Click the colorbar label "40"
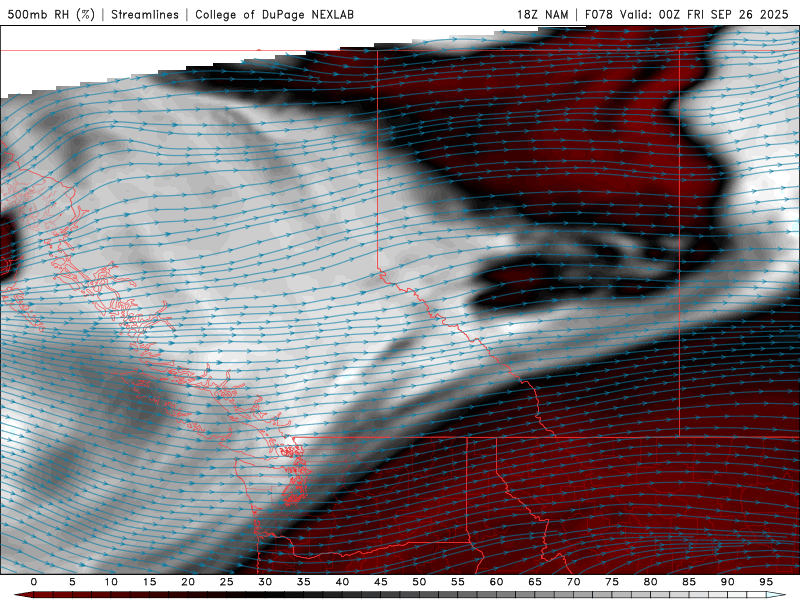The image size is (800, 600). pos(342,582)
